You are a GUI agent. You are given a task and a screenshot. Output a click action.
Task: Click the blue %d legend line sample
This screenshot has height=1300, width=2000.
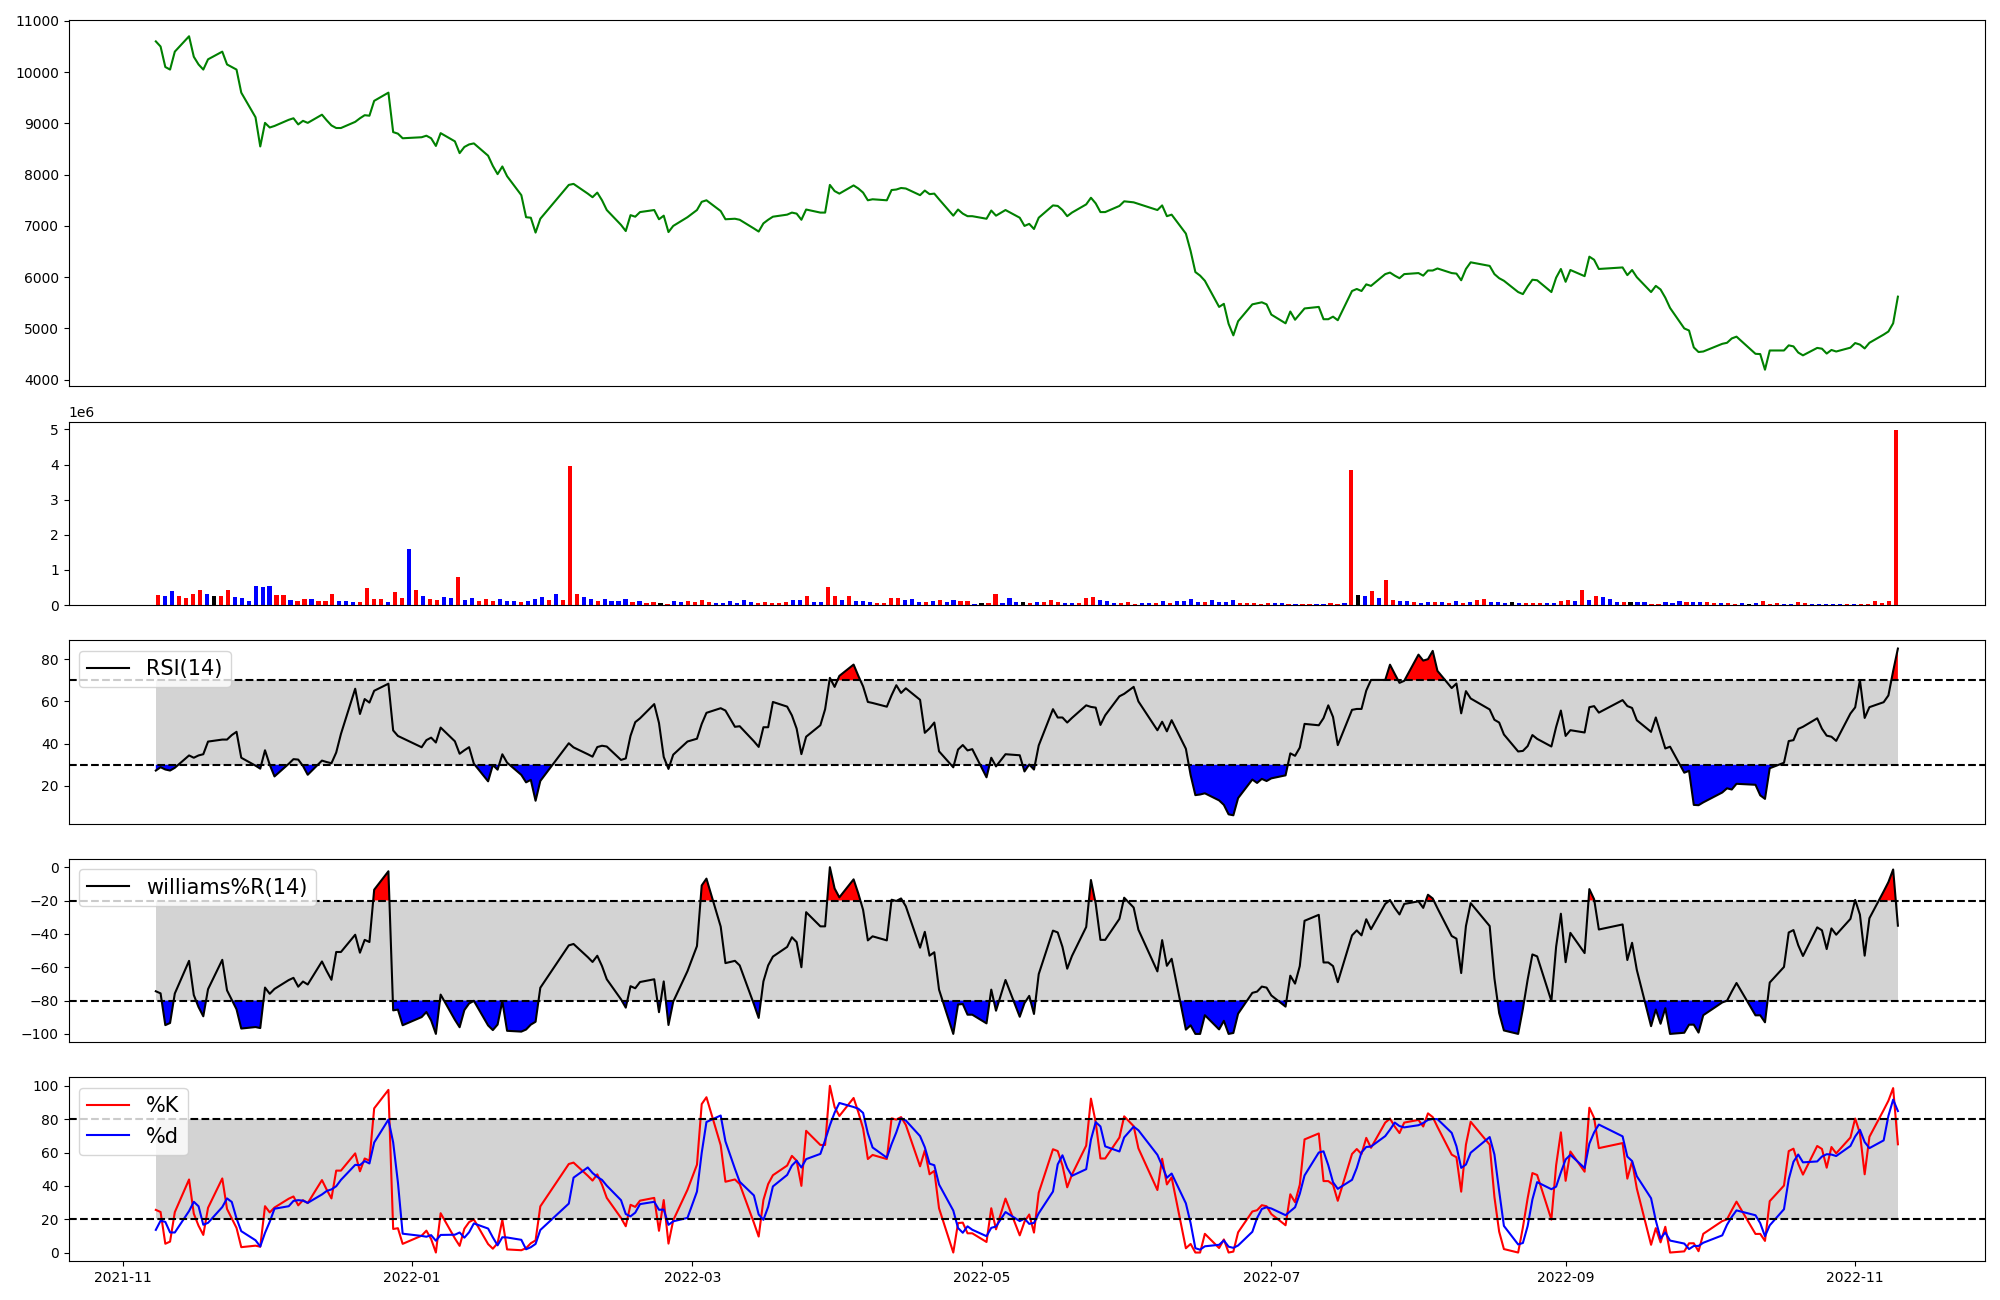[x=108, y=1136]
